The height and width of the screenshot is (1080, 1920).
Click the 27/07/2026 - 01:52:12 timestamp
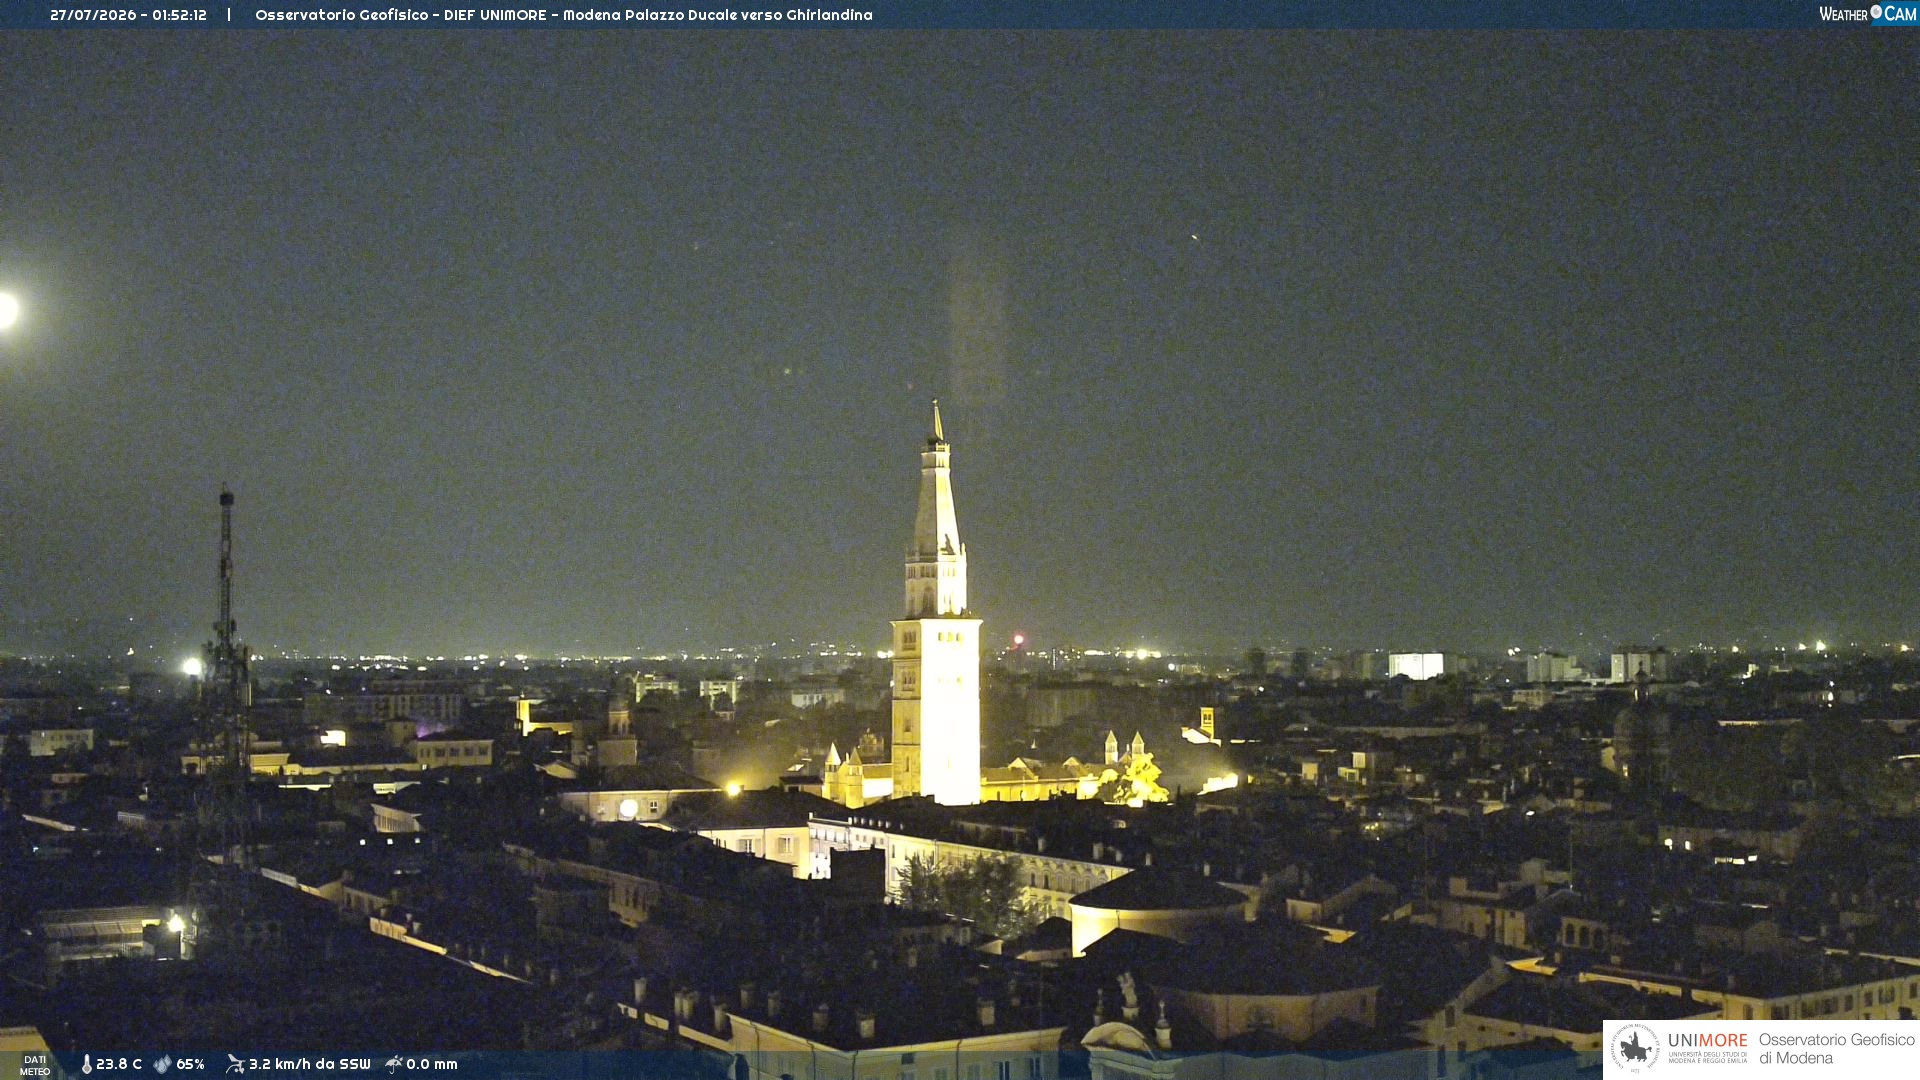pos(128,15)
